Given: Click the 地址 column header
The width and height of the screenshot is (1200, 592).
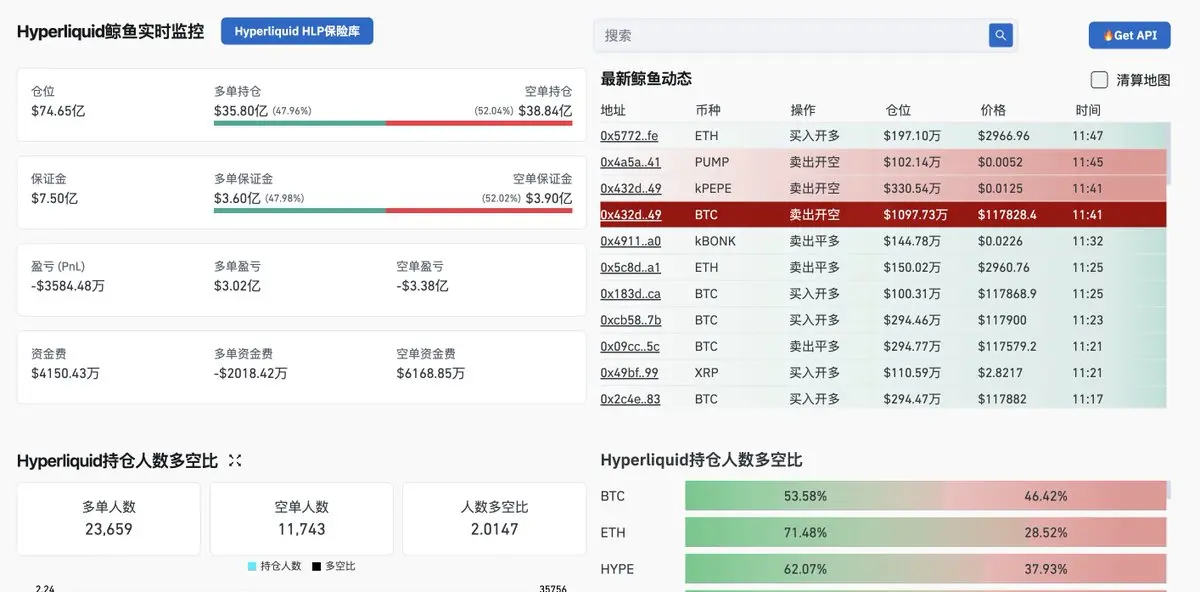Looking at the screenshot, I should [x=613, y=110].
